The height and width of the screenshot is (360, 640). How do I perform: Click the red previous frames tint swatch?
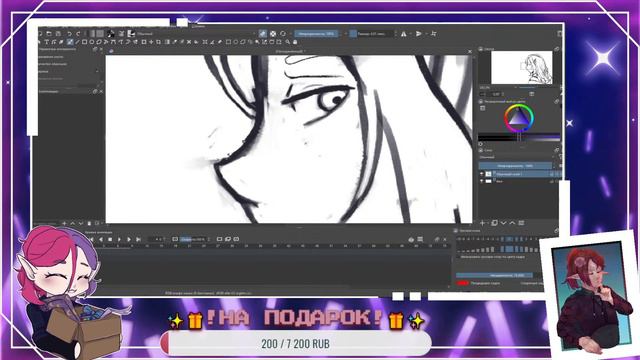[462, 283]
